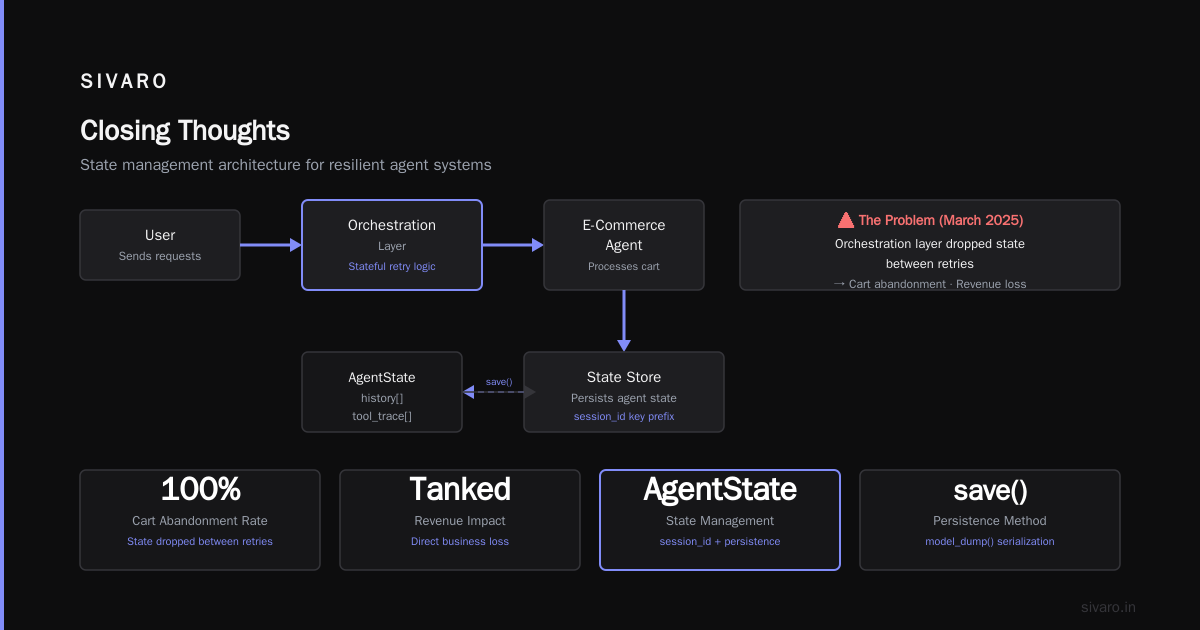
Task: Select the highlighted AgentState State Management card
Action: coord(720,520)
